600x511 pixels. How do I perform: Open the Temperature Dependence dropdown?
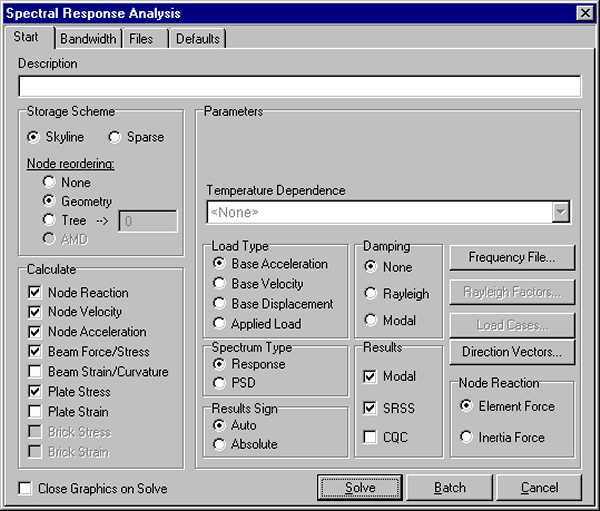click(x=561, y=212)
